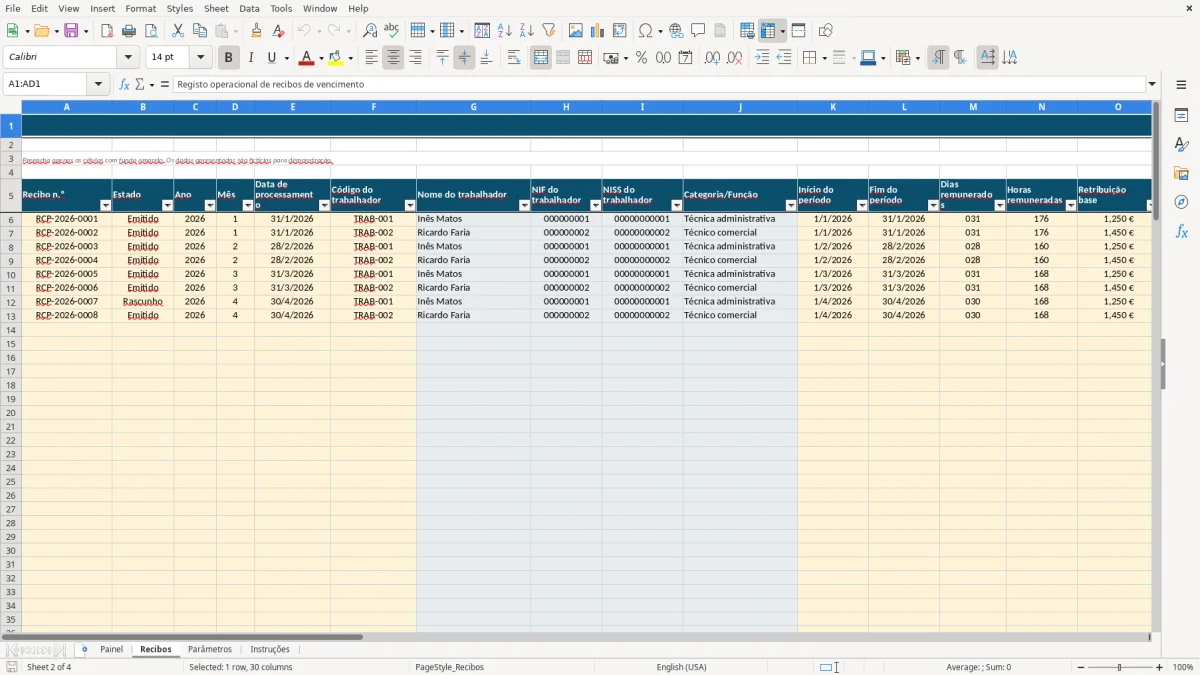Switch to the Instruções sheet tab
This screenshot has height=675, width=1200.
click(x=270, y=650)
